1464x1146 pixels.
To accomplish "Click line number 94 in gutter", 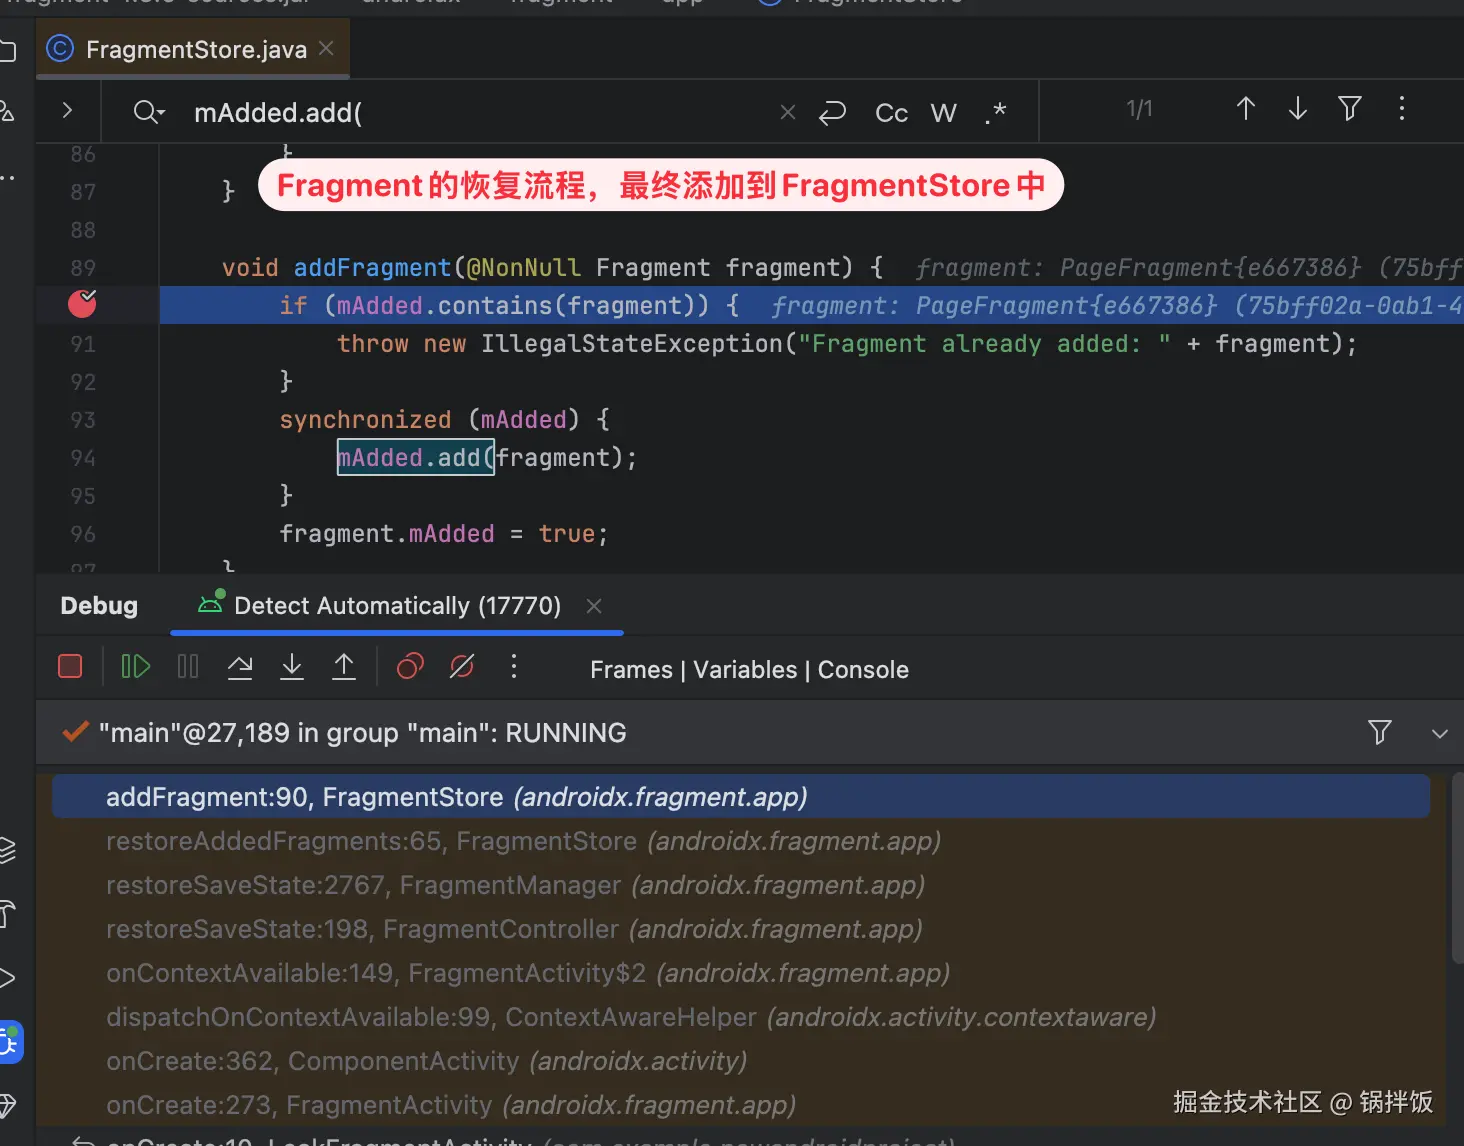I will pyautogui.click(x=83, y=458).
